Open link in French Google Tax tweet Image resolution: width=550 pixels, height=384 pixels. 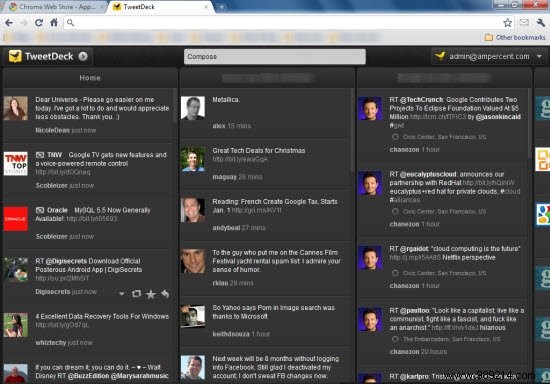pos(256,210)
